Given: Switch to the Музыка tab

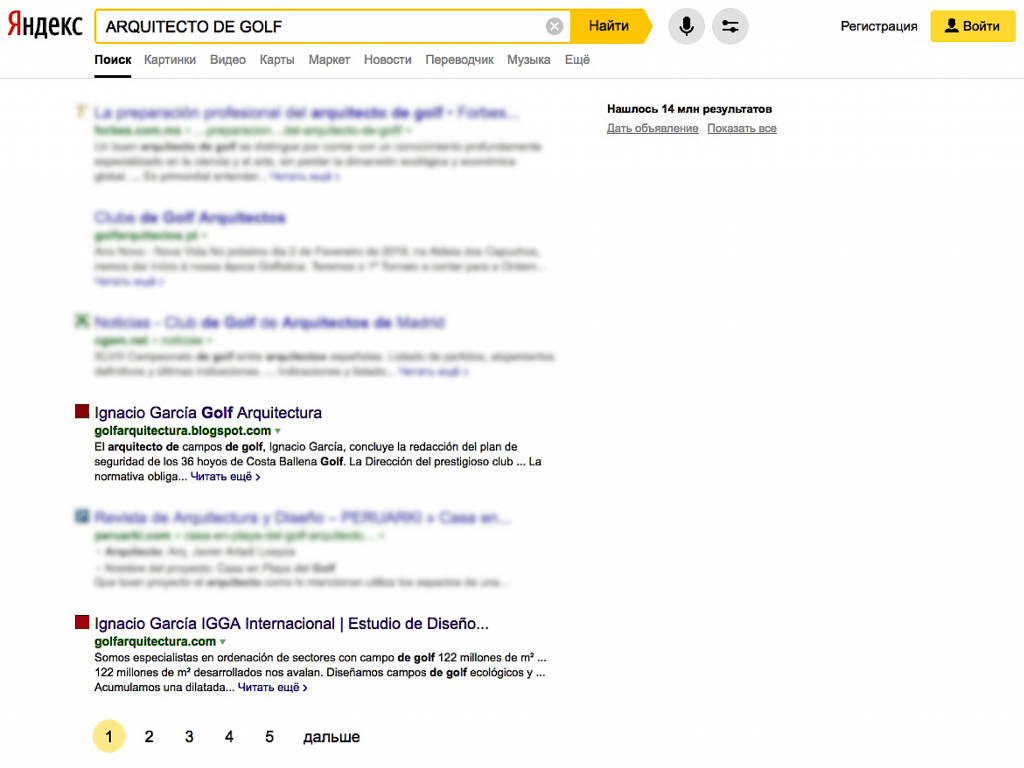Looking at the screenshot, I should [529, 60].
